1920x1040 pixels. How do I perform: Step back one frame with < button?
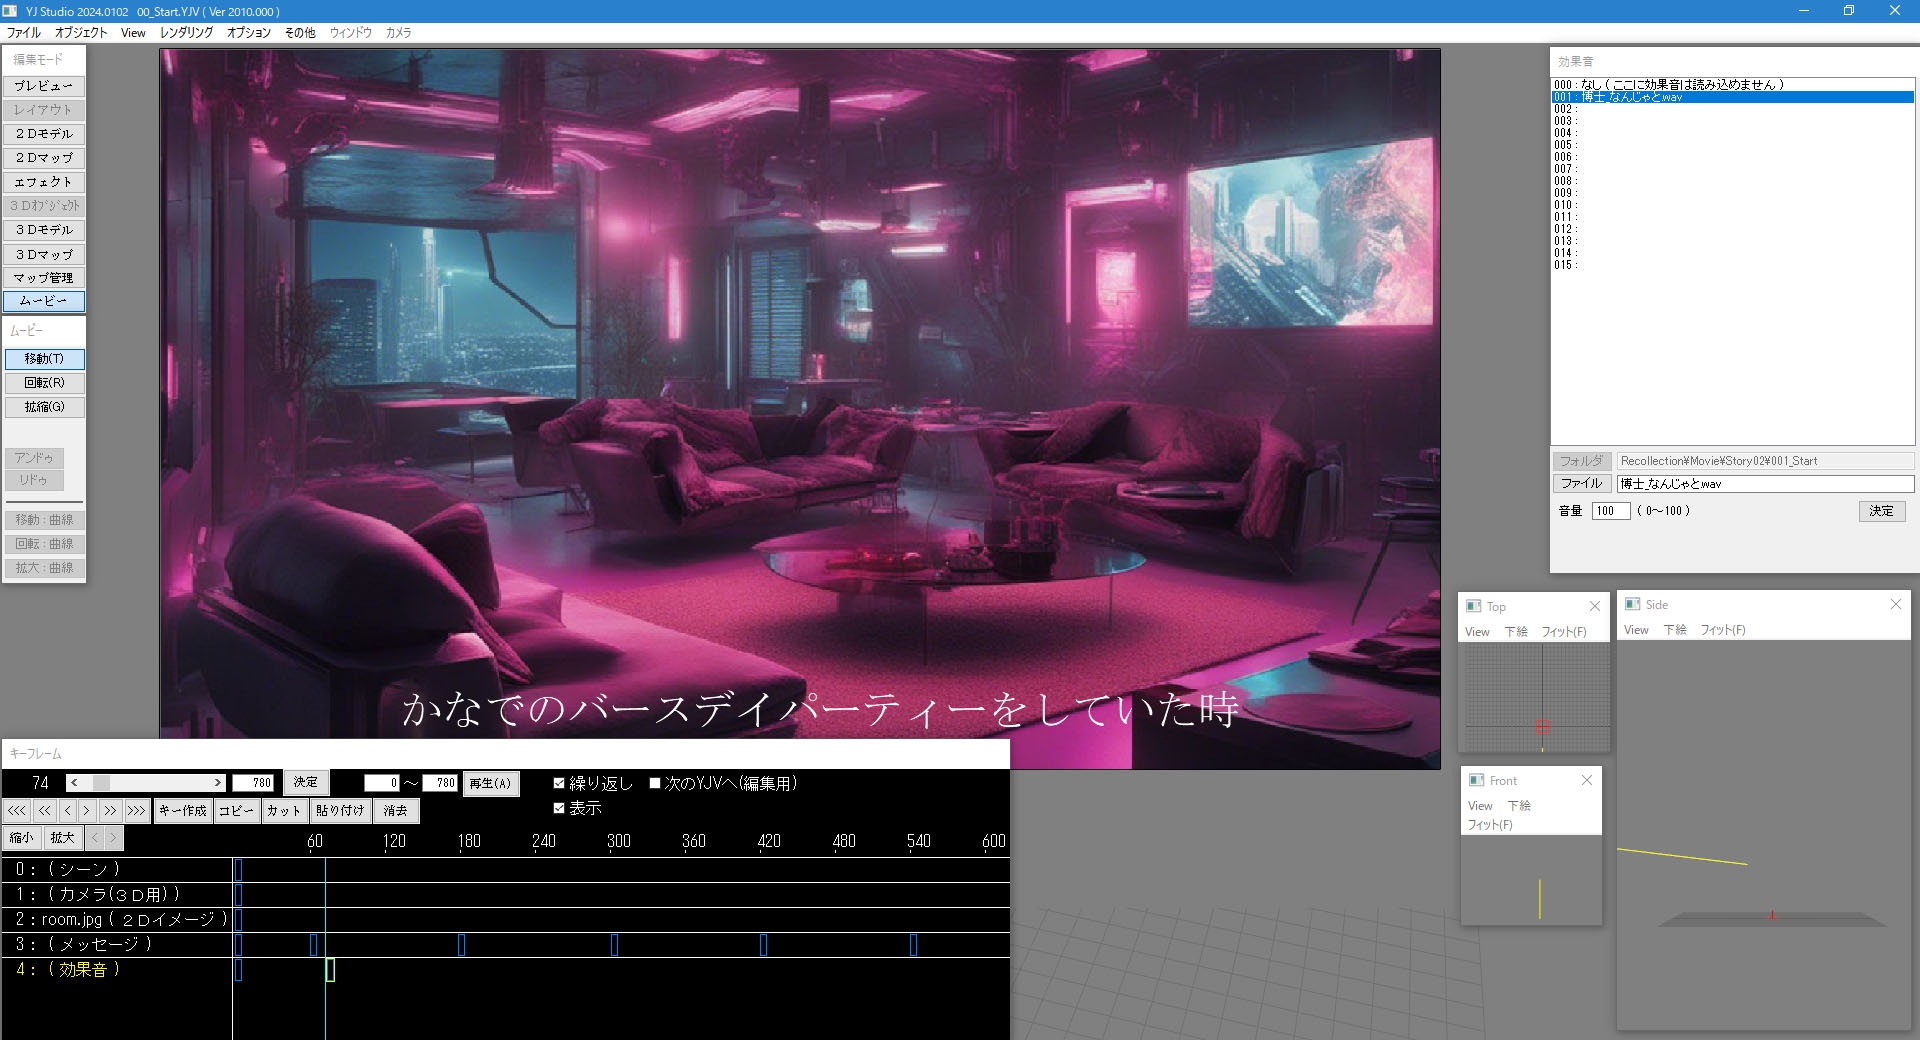[x=67, y=811]
